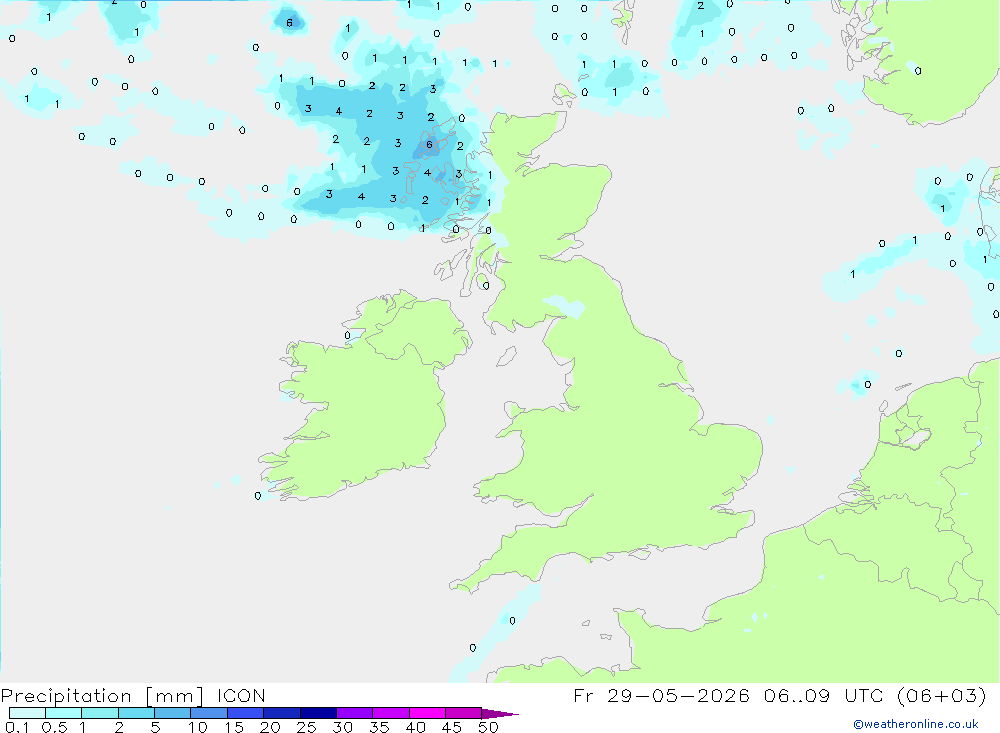The image size is (1000, 733).
Task: Click the "06..09" time range text
Action: coord(797,695)
